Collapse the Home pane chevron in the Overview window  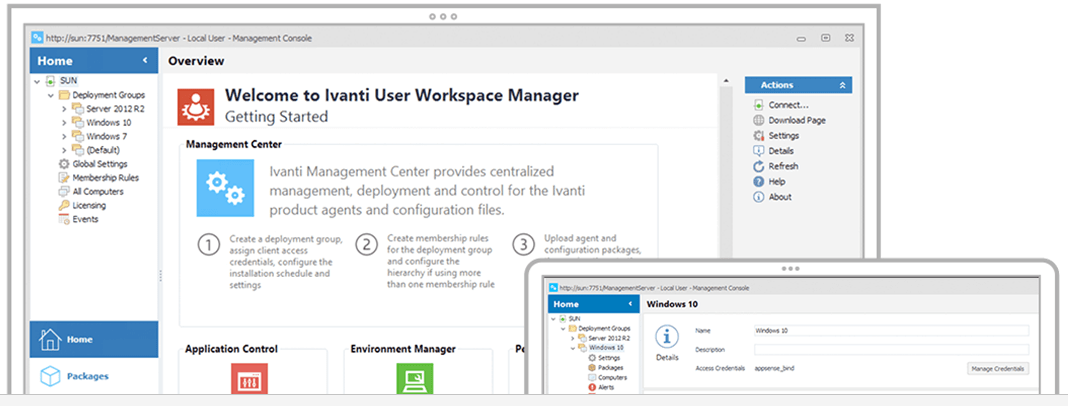point(145,61)
